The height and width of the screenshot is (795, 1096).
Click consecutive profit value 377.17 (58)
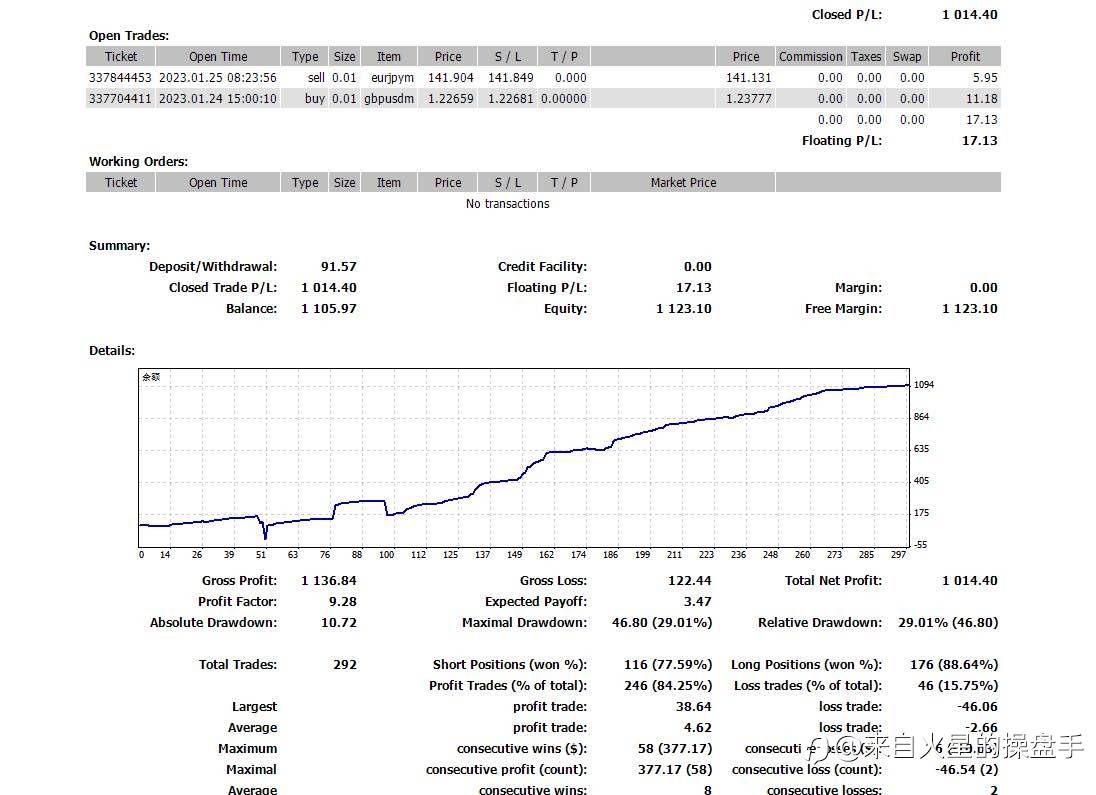pyautogui.click(x=675, y=769)
